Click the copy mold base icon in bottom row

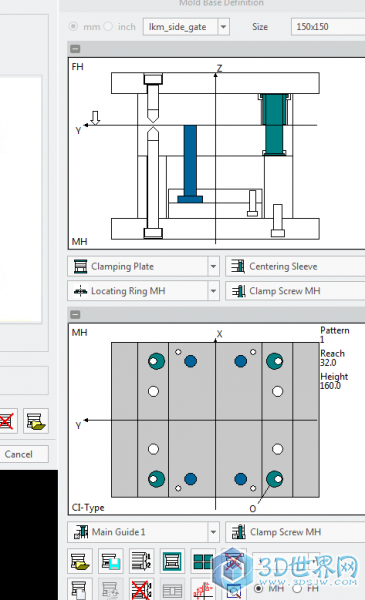[x=80, y=590]
